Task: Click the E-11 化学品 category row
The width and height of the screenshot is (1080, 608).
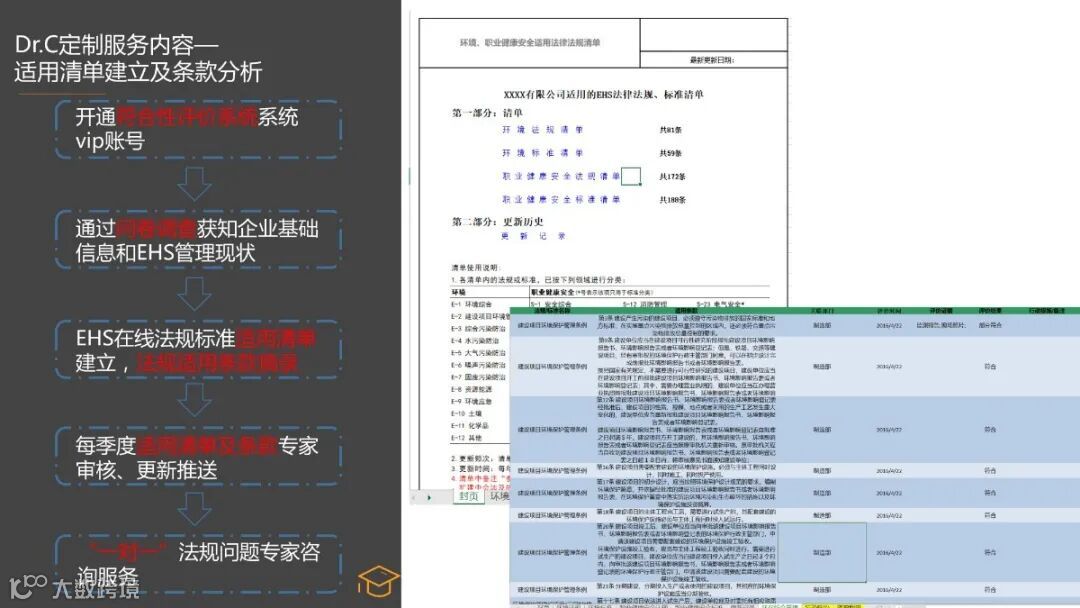Action: (x=469, y=426)
